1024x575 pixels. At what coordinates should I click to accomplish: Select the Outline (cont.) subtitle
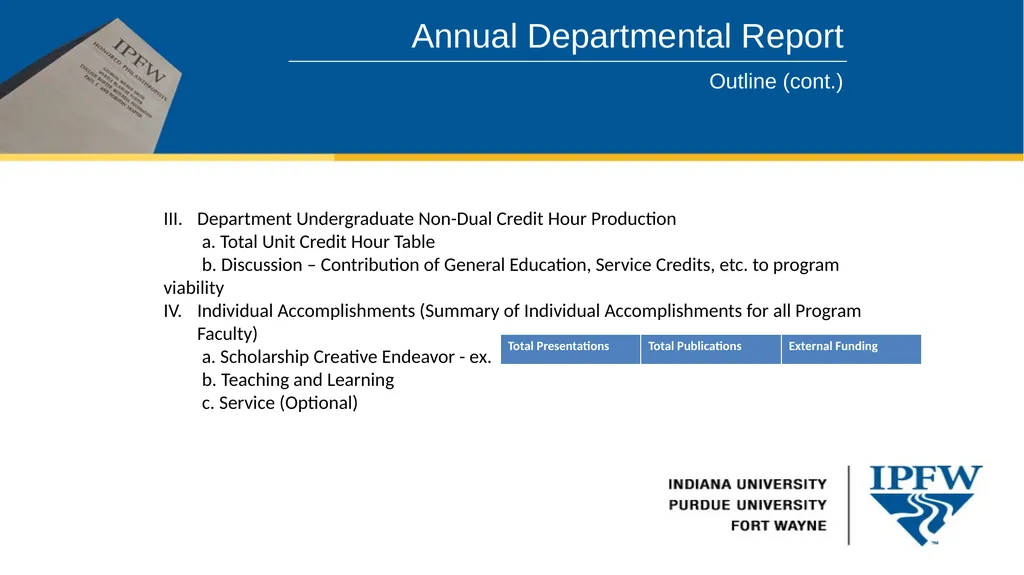coord(776,82)
